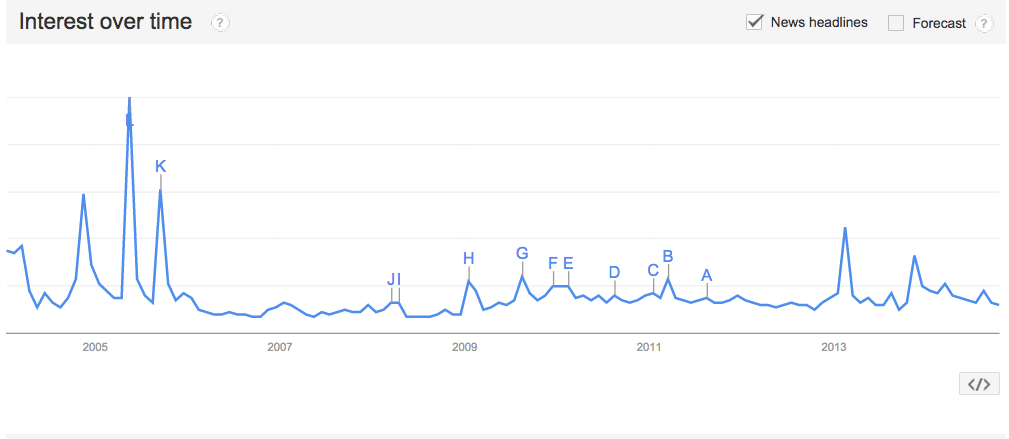
Task: Enable the Forecast checkbox
Action: pos(896,23)
